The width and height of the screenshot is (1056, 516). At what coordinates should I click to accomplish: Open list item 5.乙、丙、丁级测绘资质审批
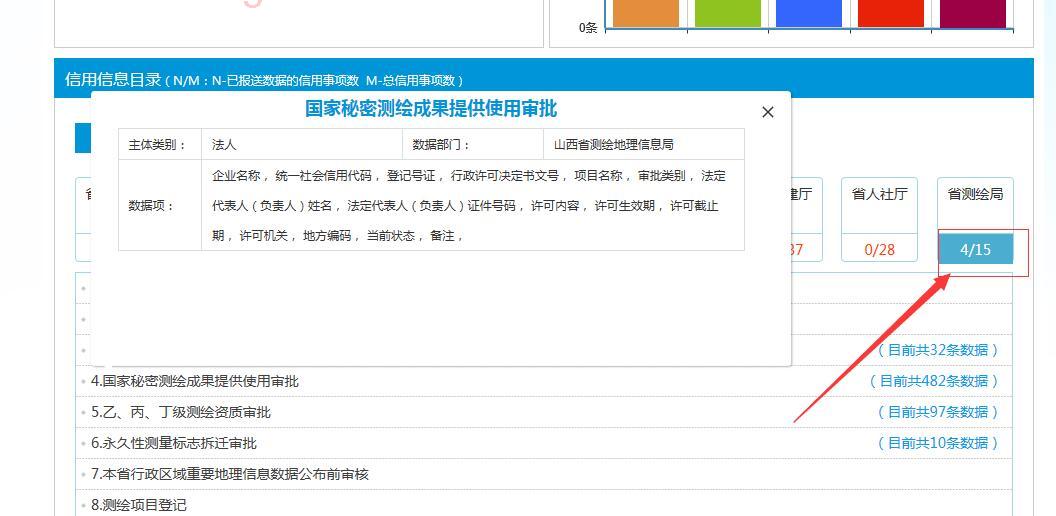point(181,412)
